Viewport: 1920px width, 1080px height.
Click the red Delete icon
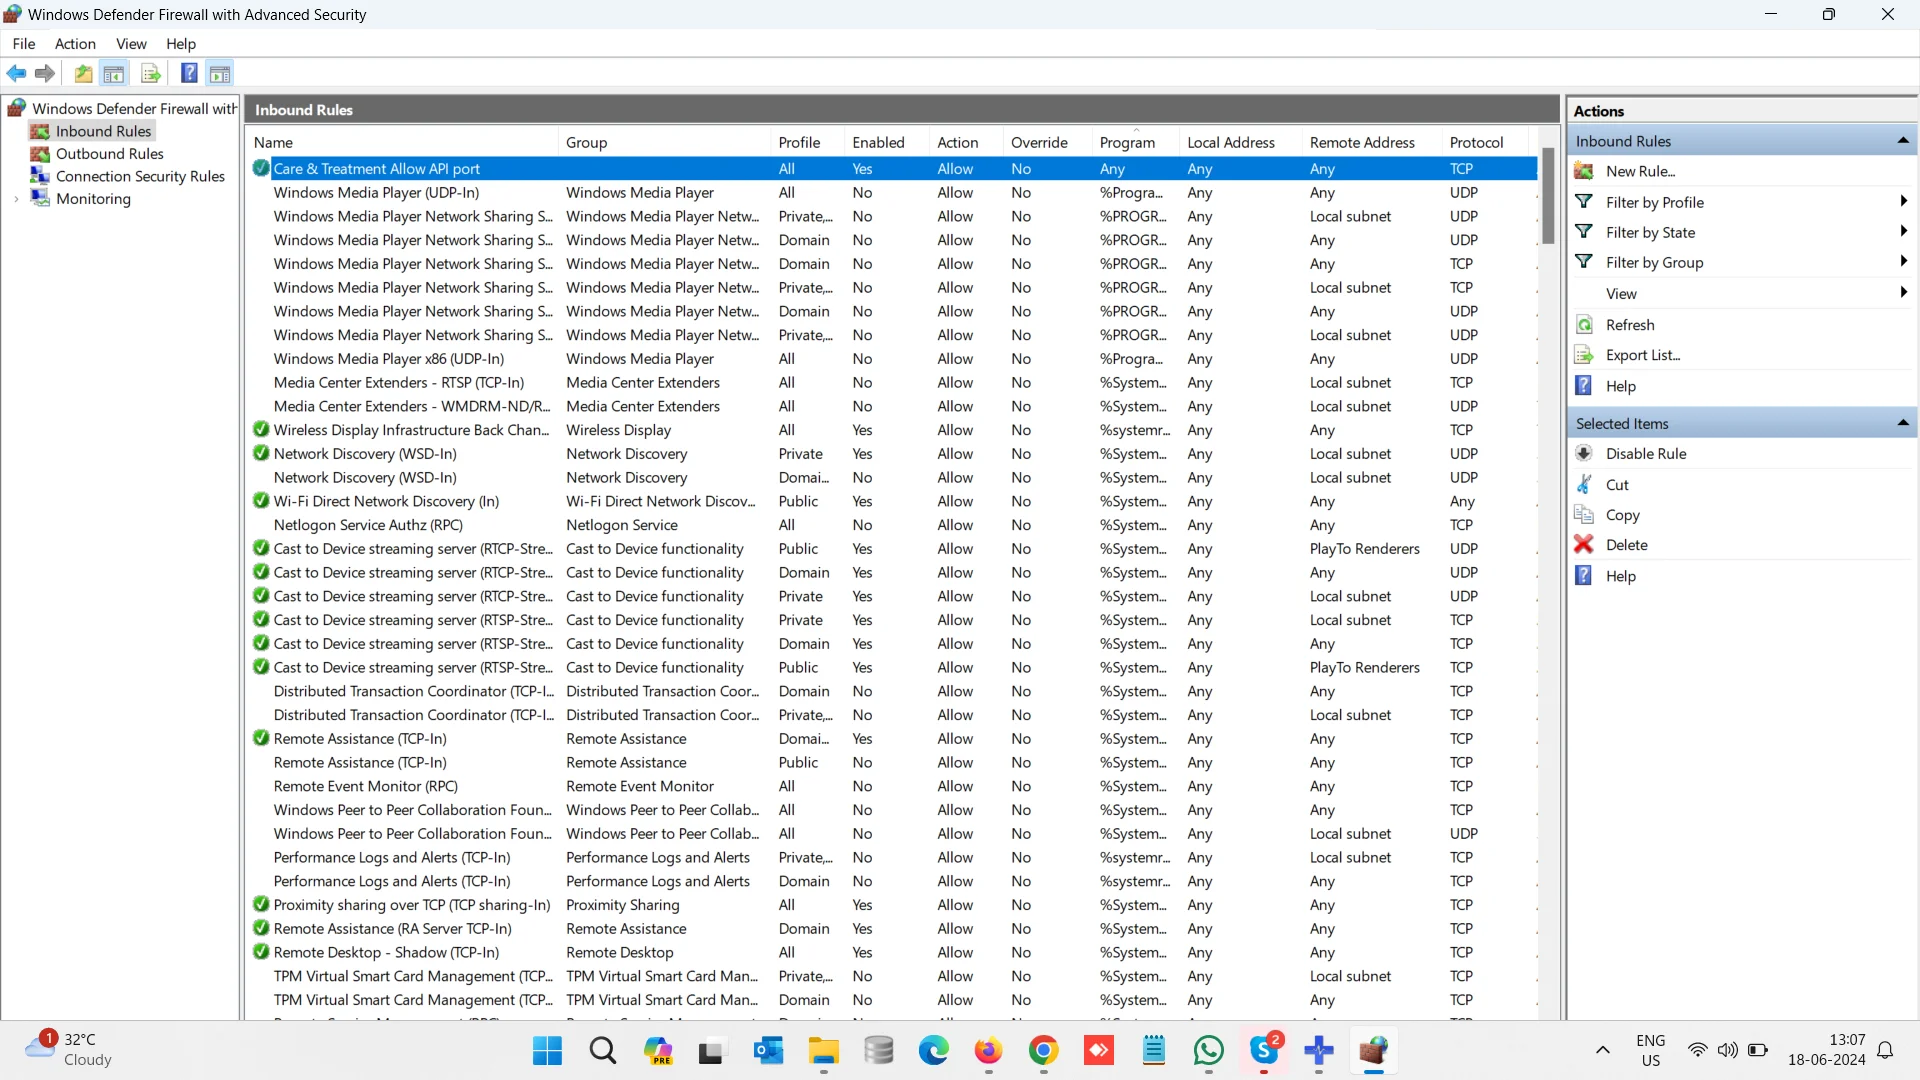click(1584, 545)
